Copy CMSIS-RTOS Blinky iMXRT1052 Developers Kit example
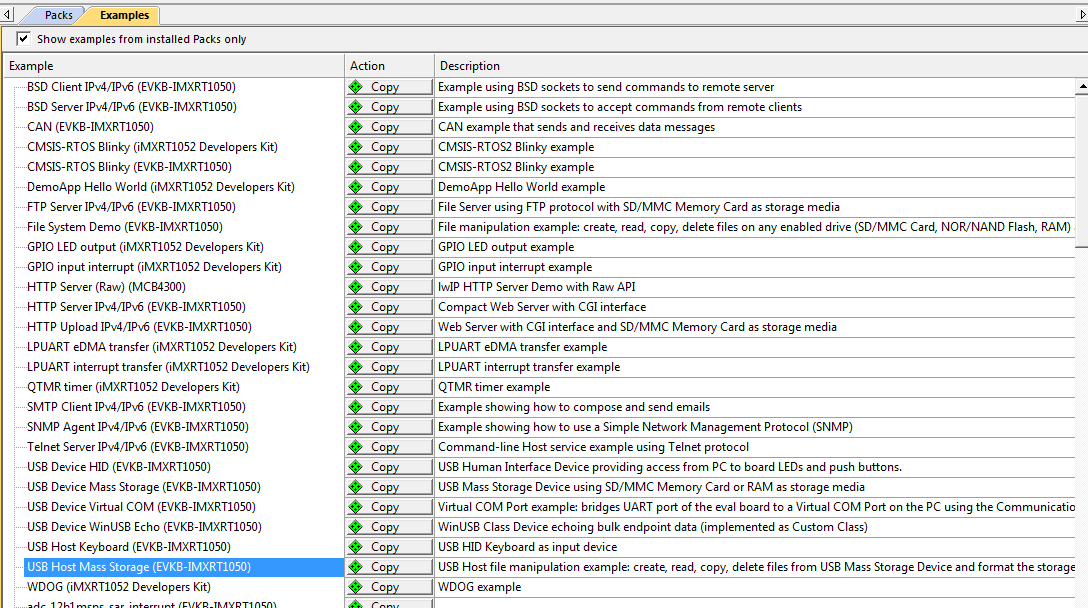 pos(389,147)
